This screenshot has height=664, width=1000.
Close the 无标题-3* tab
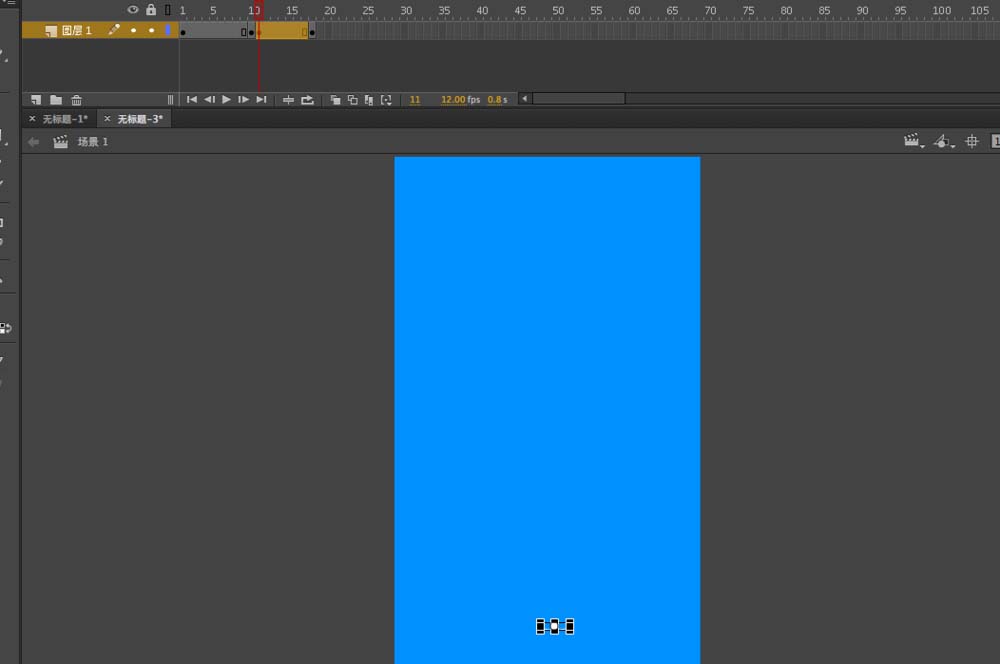tap(107, 119)
